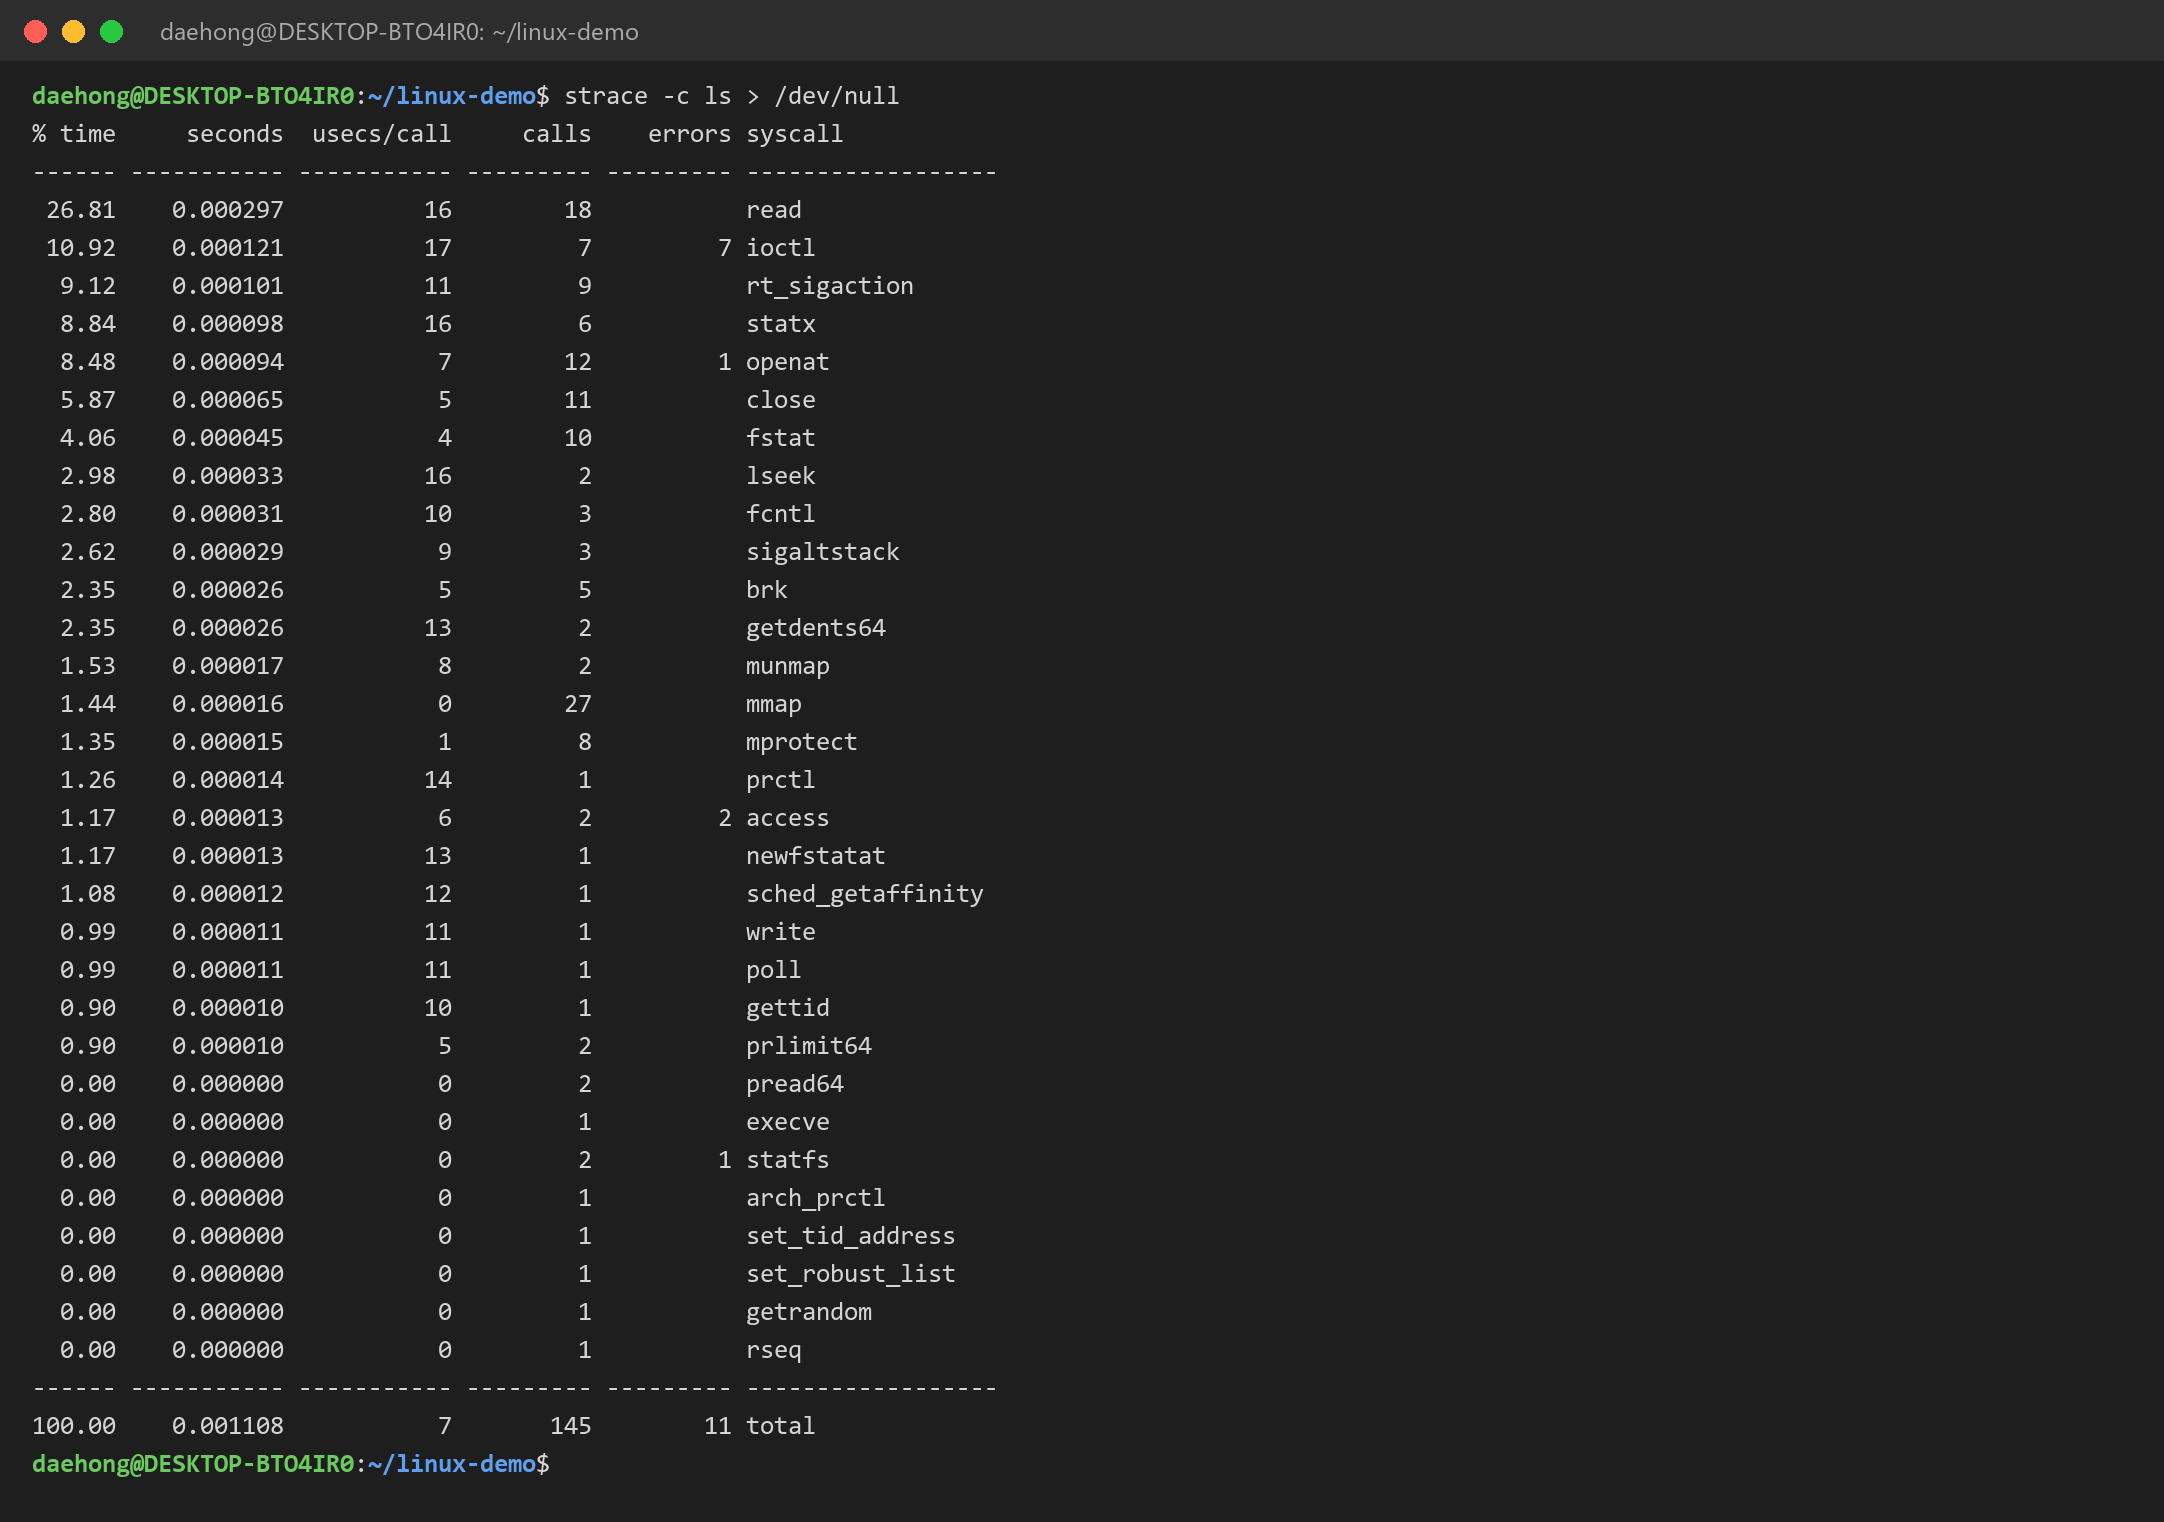Screen dimensions: 2164x1522
Task: Click the 'arch_prctl' syscall name
Action: click(816, 1198)
